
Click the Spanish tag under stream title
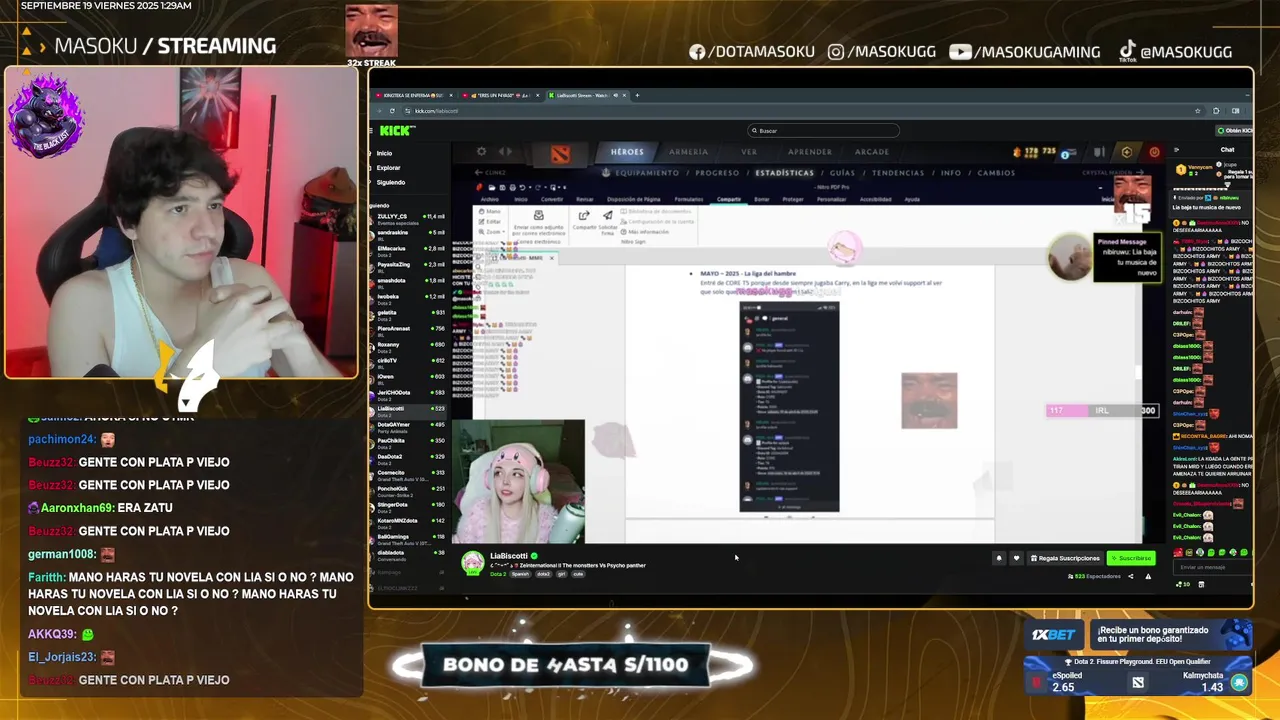(520, 574)
